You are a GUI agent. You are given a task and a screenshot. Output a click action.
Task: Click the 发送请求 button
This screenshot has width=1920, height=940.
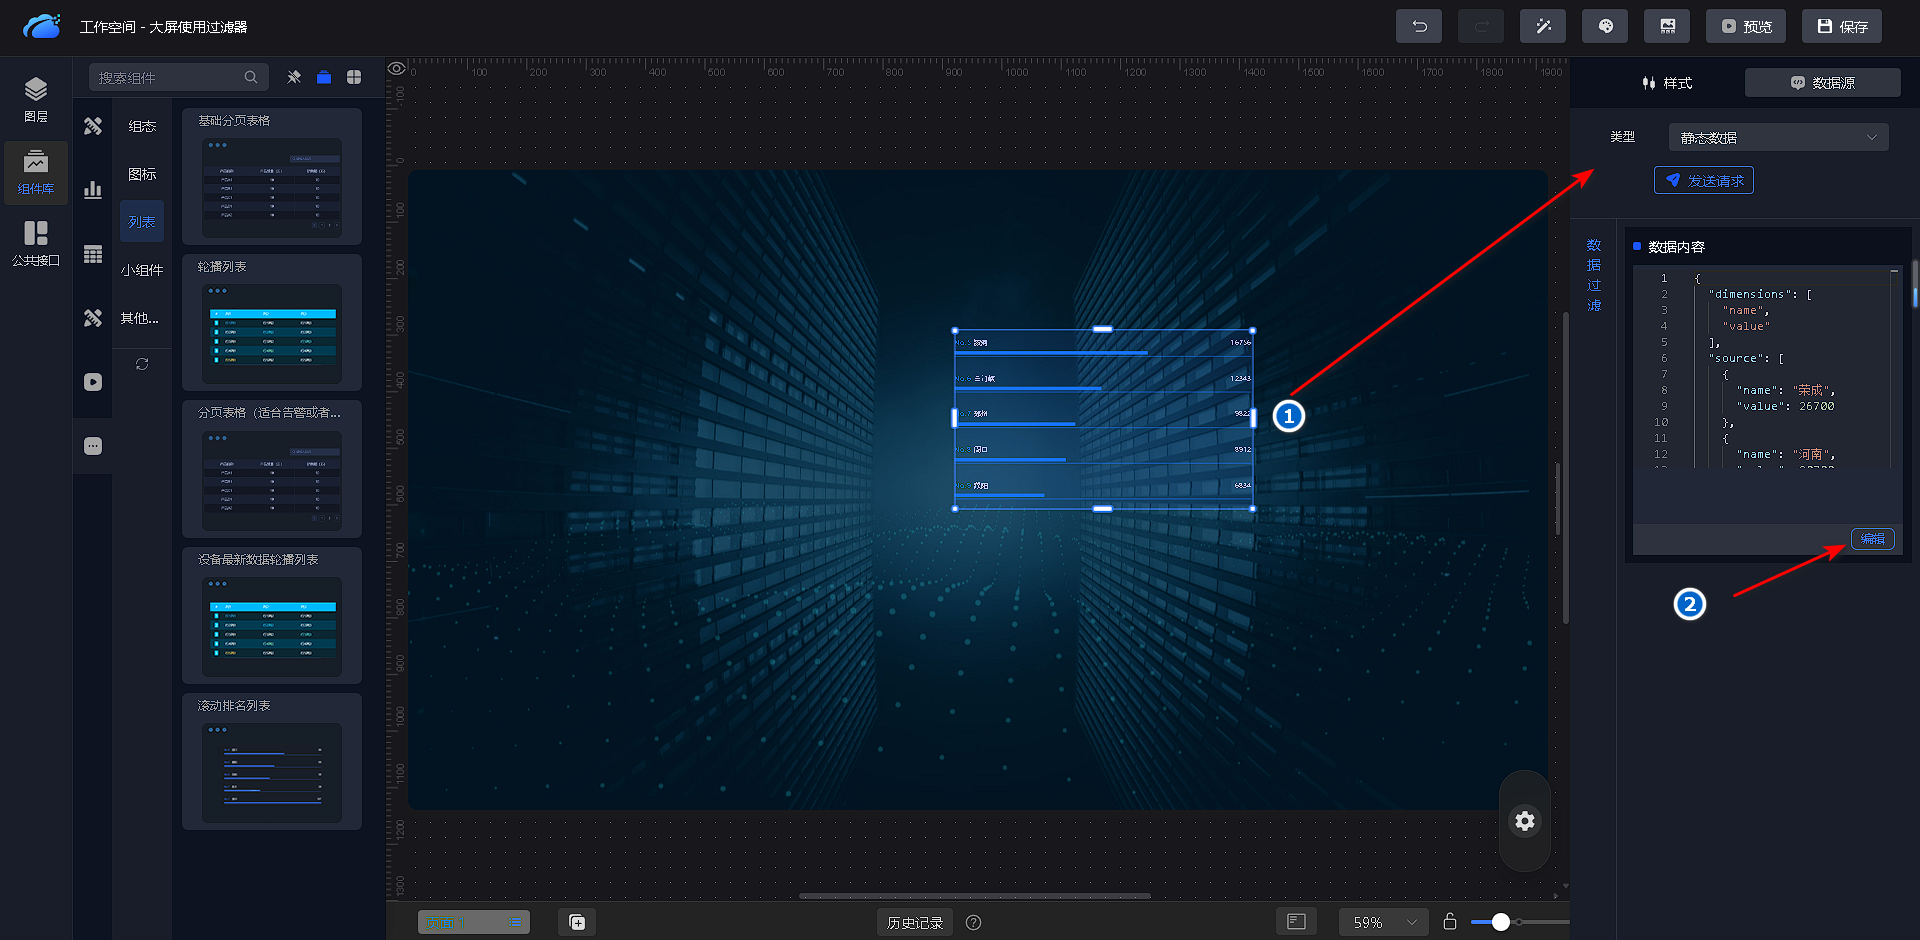coord(1703,181)
